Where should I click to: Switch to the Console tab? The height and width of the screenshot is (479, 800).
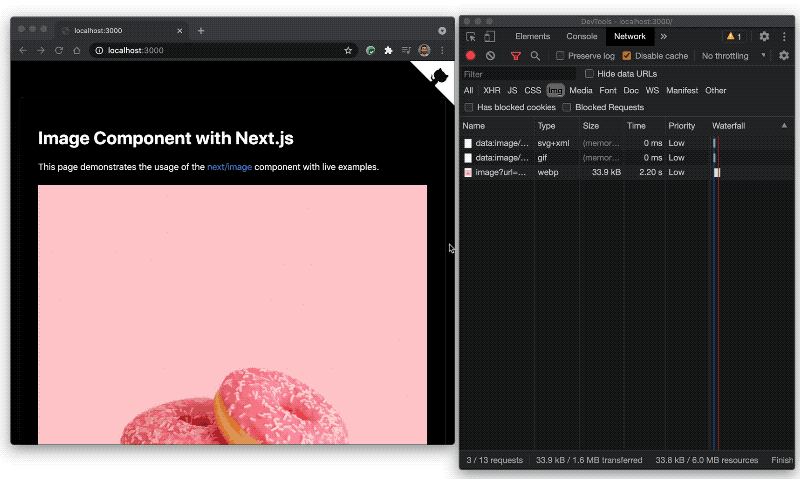[582, 36]
